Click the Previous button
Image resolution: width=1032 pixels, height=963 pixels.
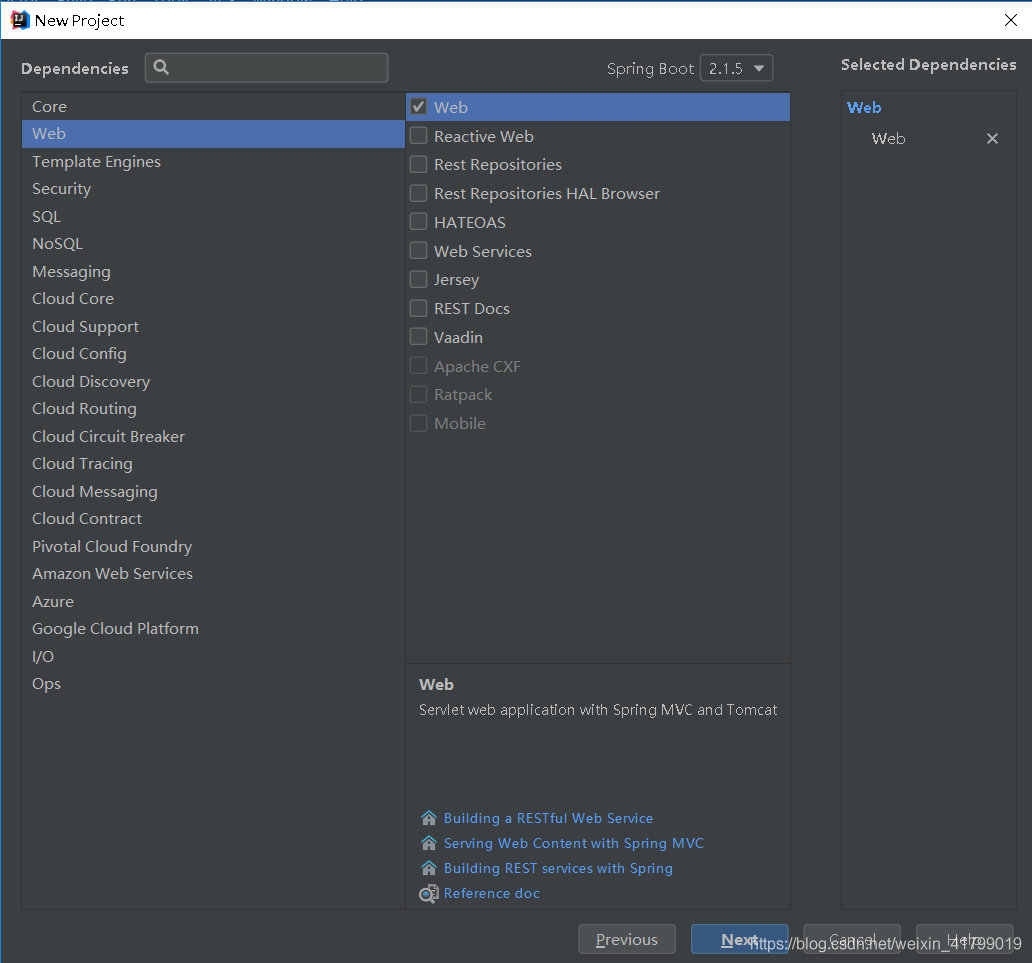(x=627, y=939)
